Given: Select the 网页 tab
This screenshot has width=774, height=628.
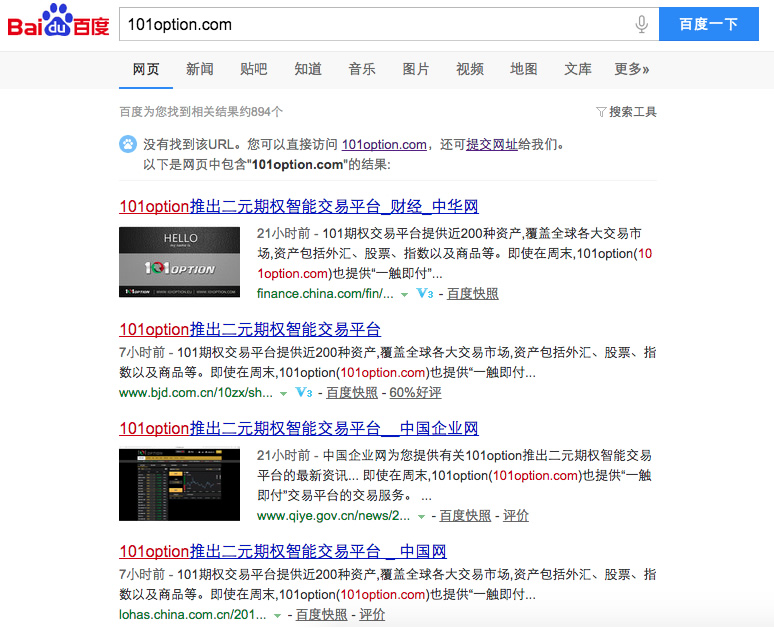Looking at the screenshot, I should pos(146,69).
